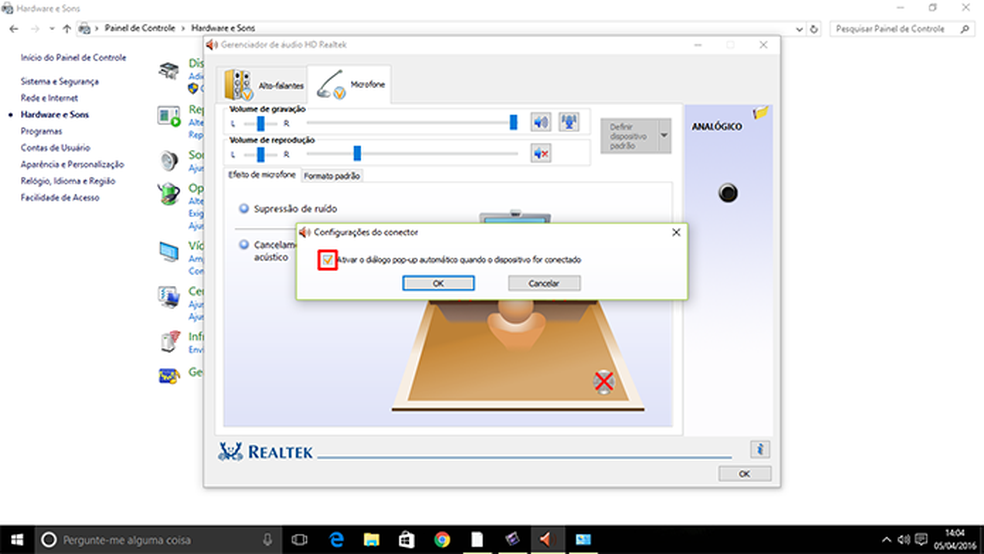Open address bar history dropdown
The height and width of the screenshot is (554, 984).
coord(799,29)
